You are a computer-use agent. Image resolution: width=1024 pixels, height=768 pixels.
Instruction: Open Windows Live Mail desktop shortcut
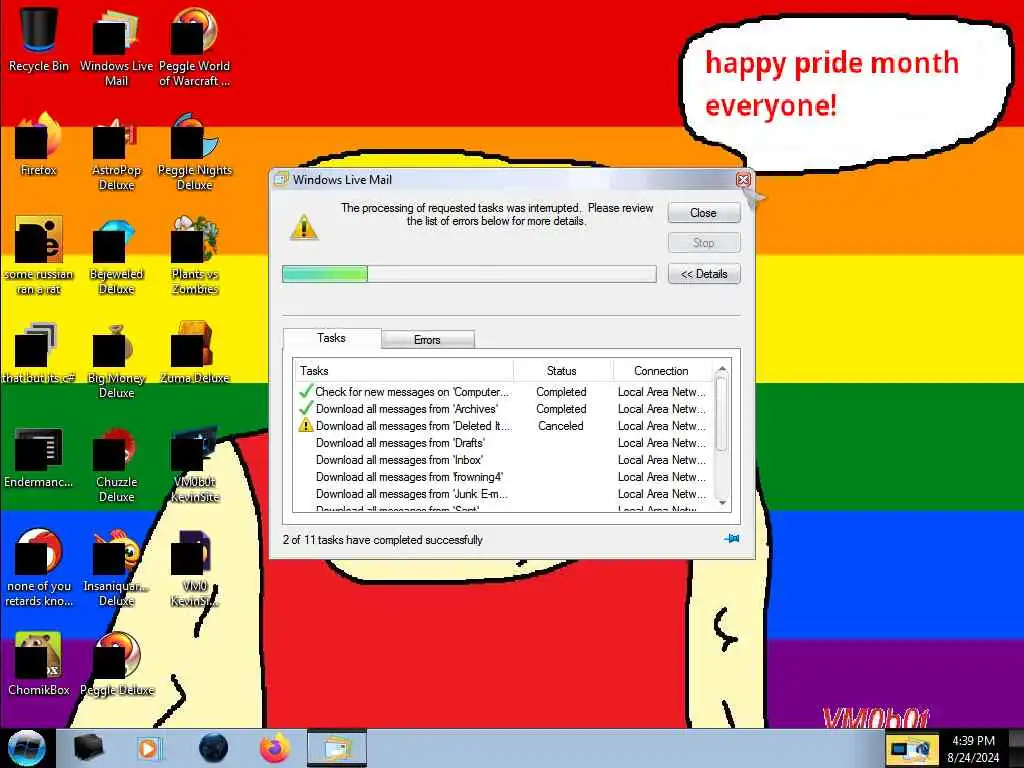[x=116, y=46]
